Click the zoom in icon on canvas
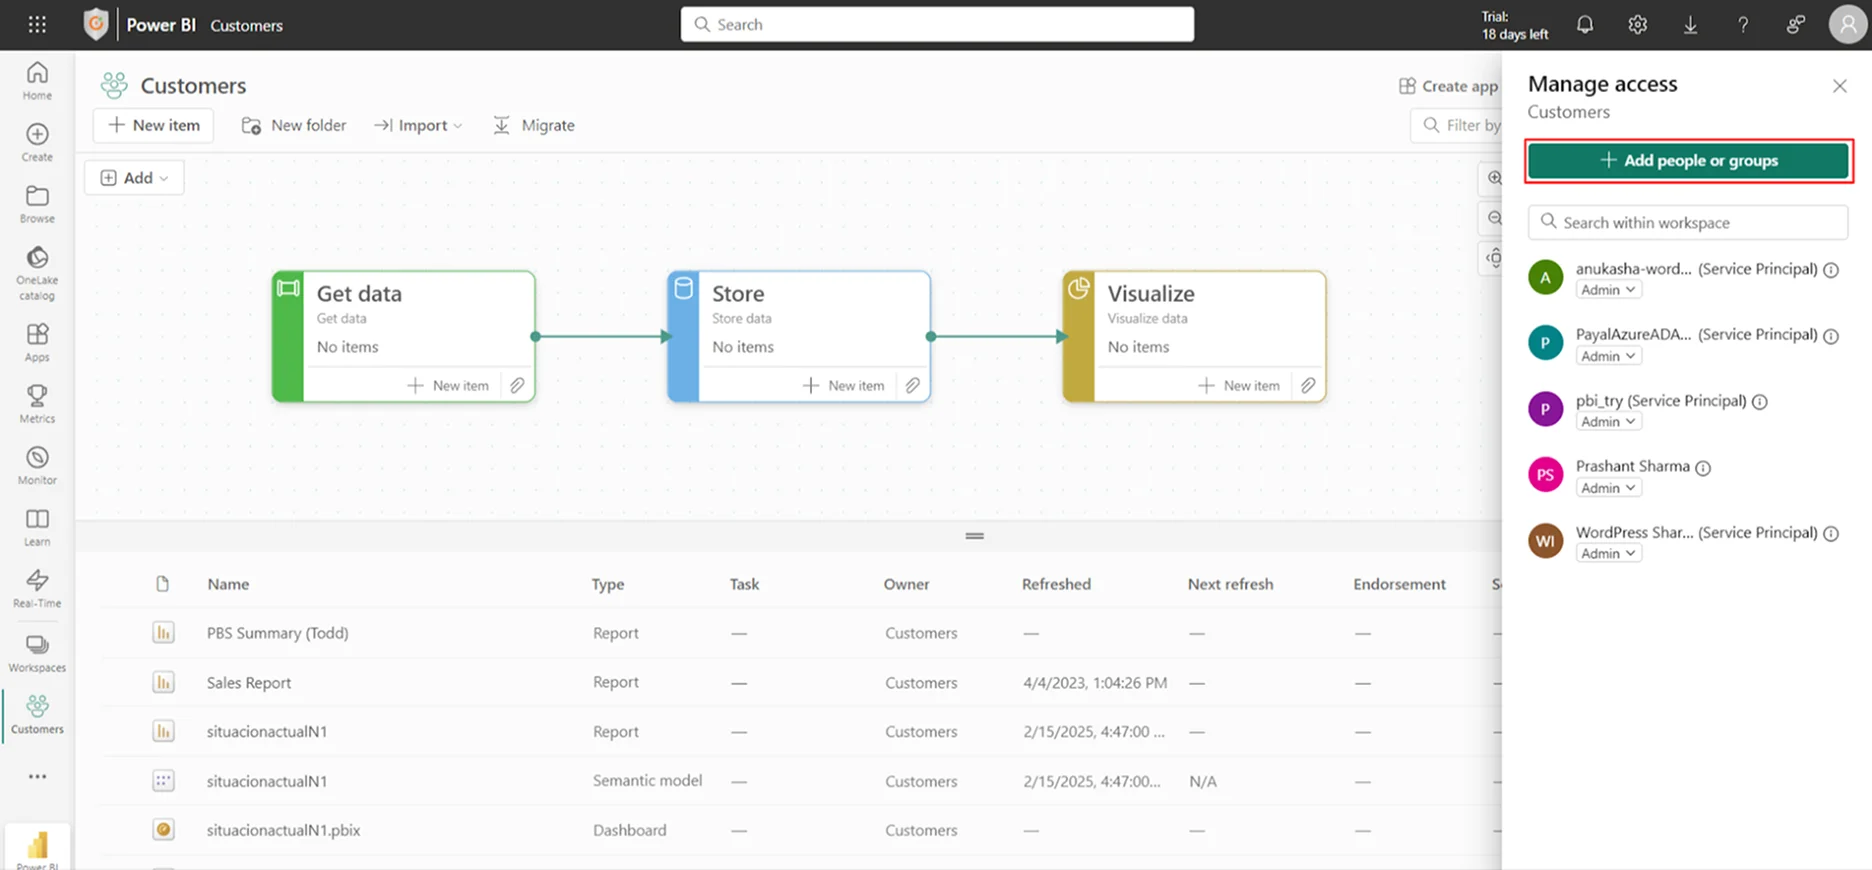Image resolution: width=1872 pixels, height=870 pixels. (x=1494, y=178)
